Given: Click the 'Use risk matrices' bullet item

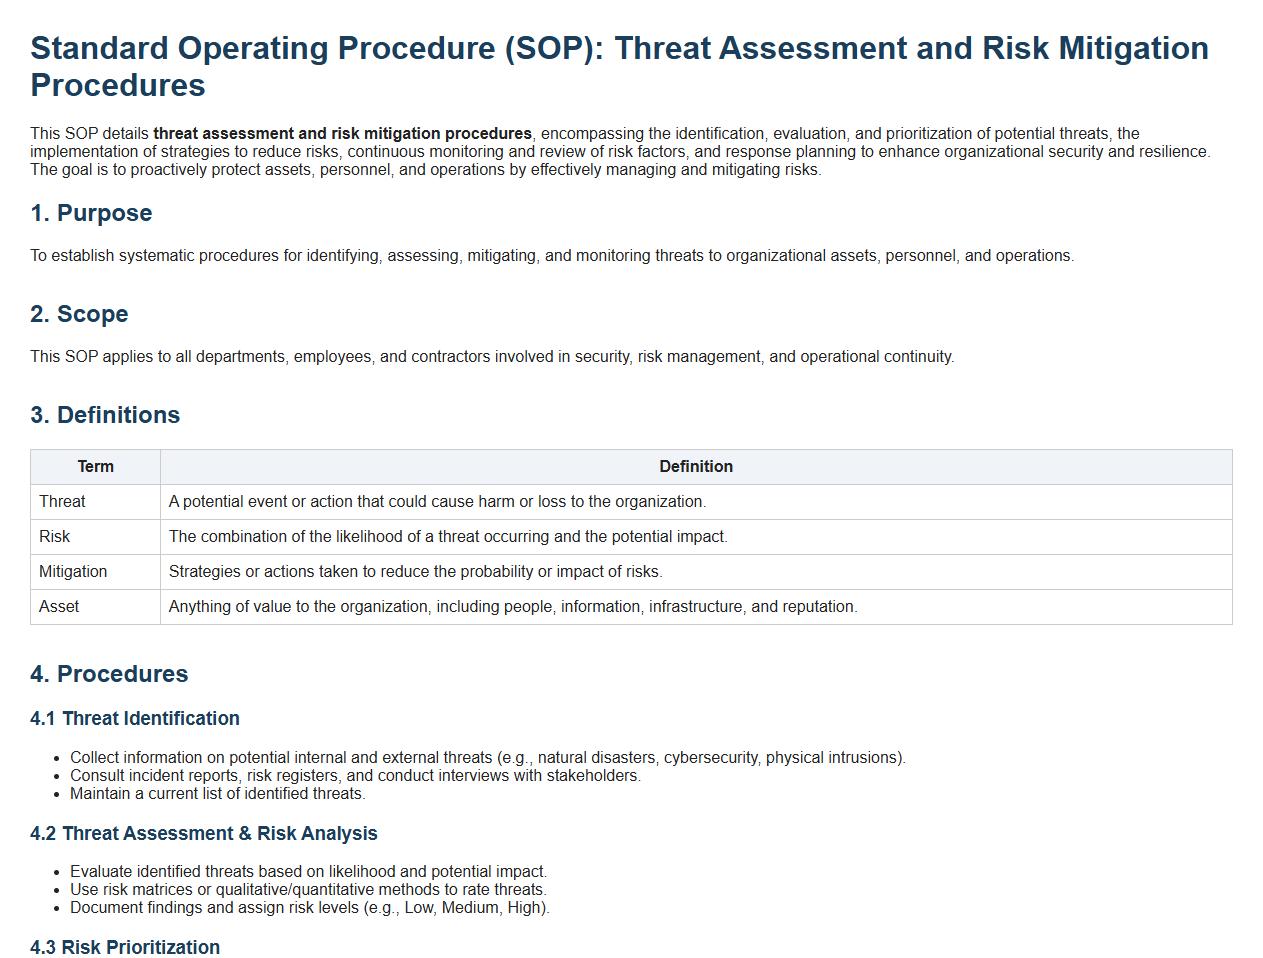Looking at the screenshot, I should [308, 890].
